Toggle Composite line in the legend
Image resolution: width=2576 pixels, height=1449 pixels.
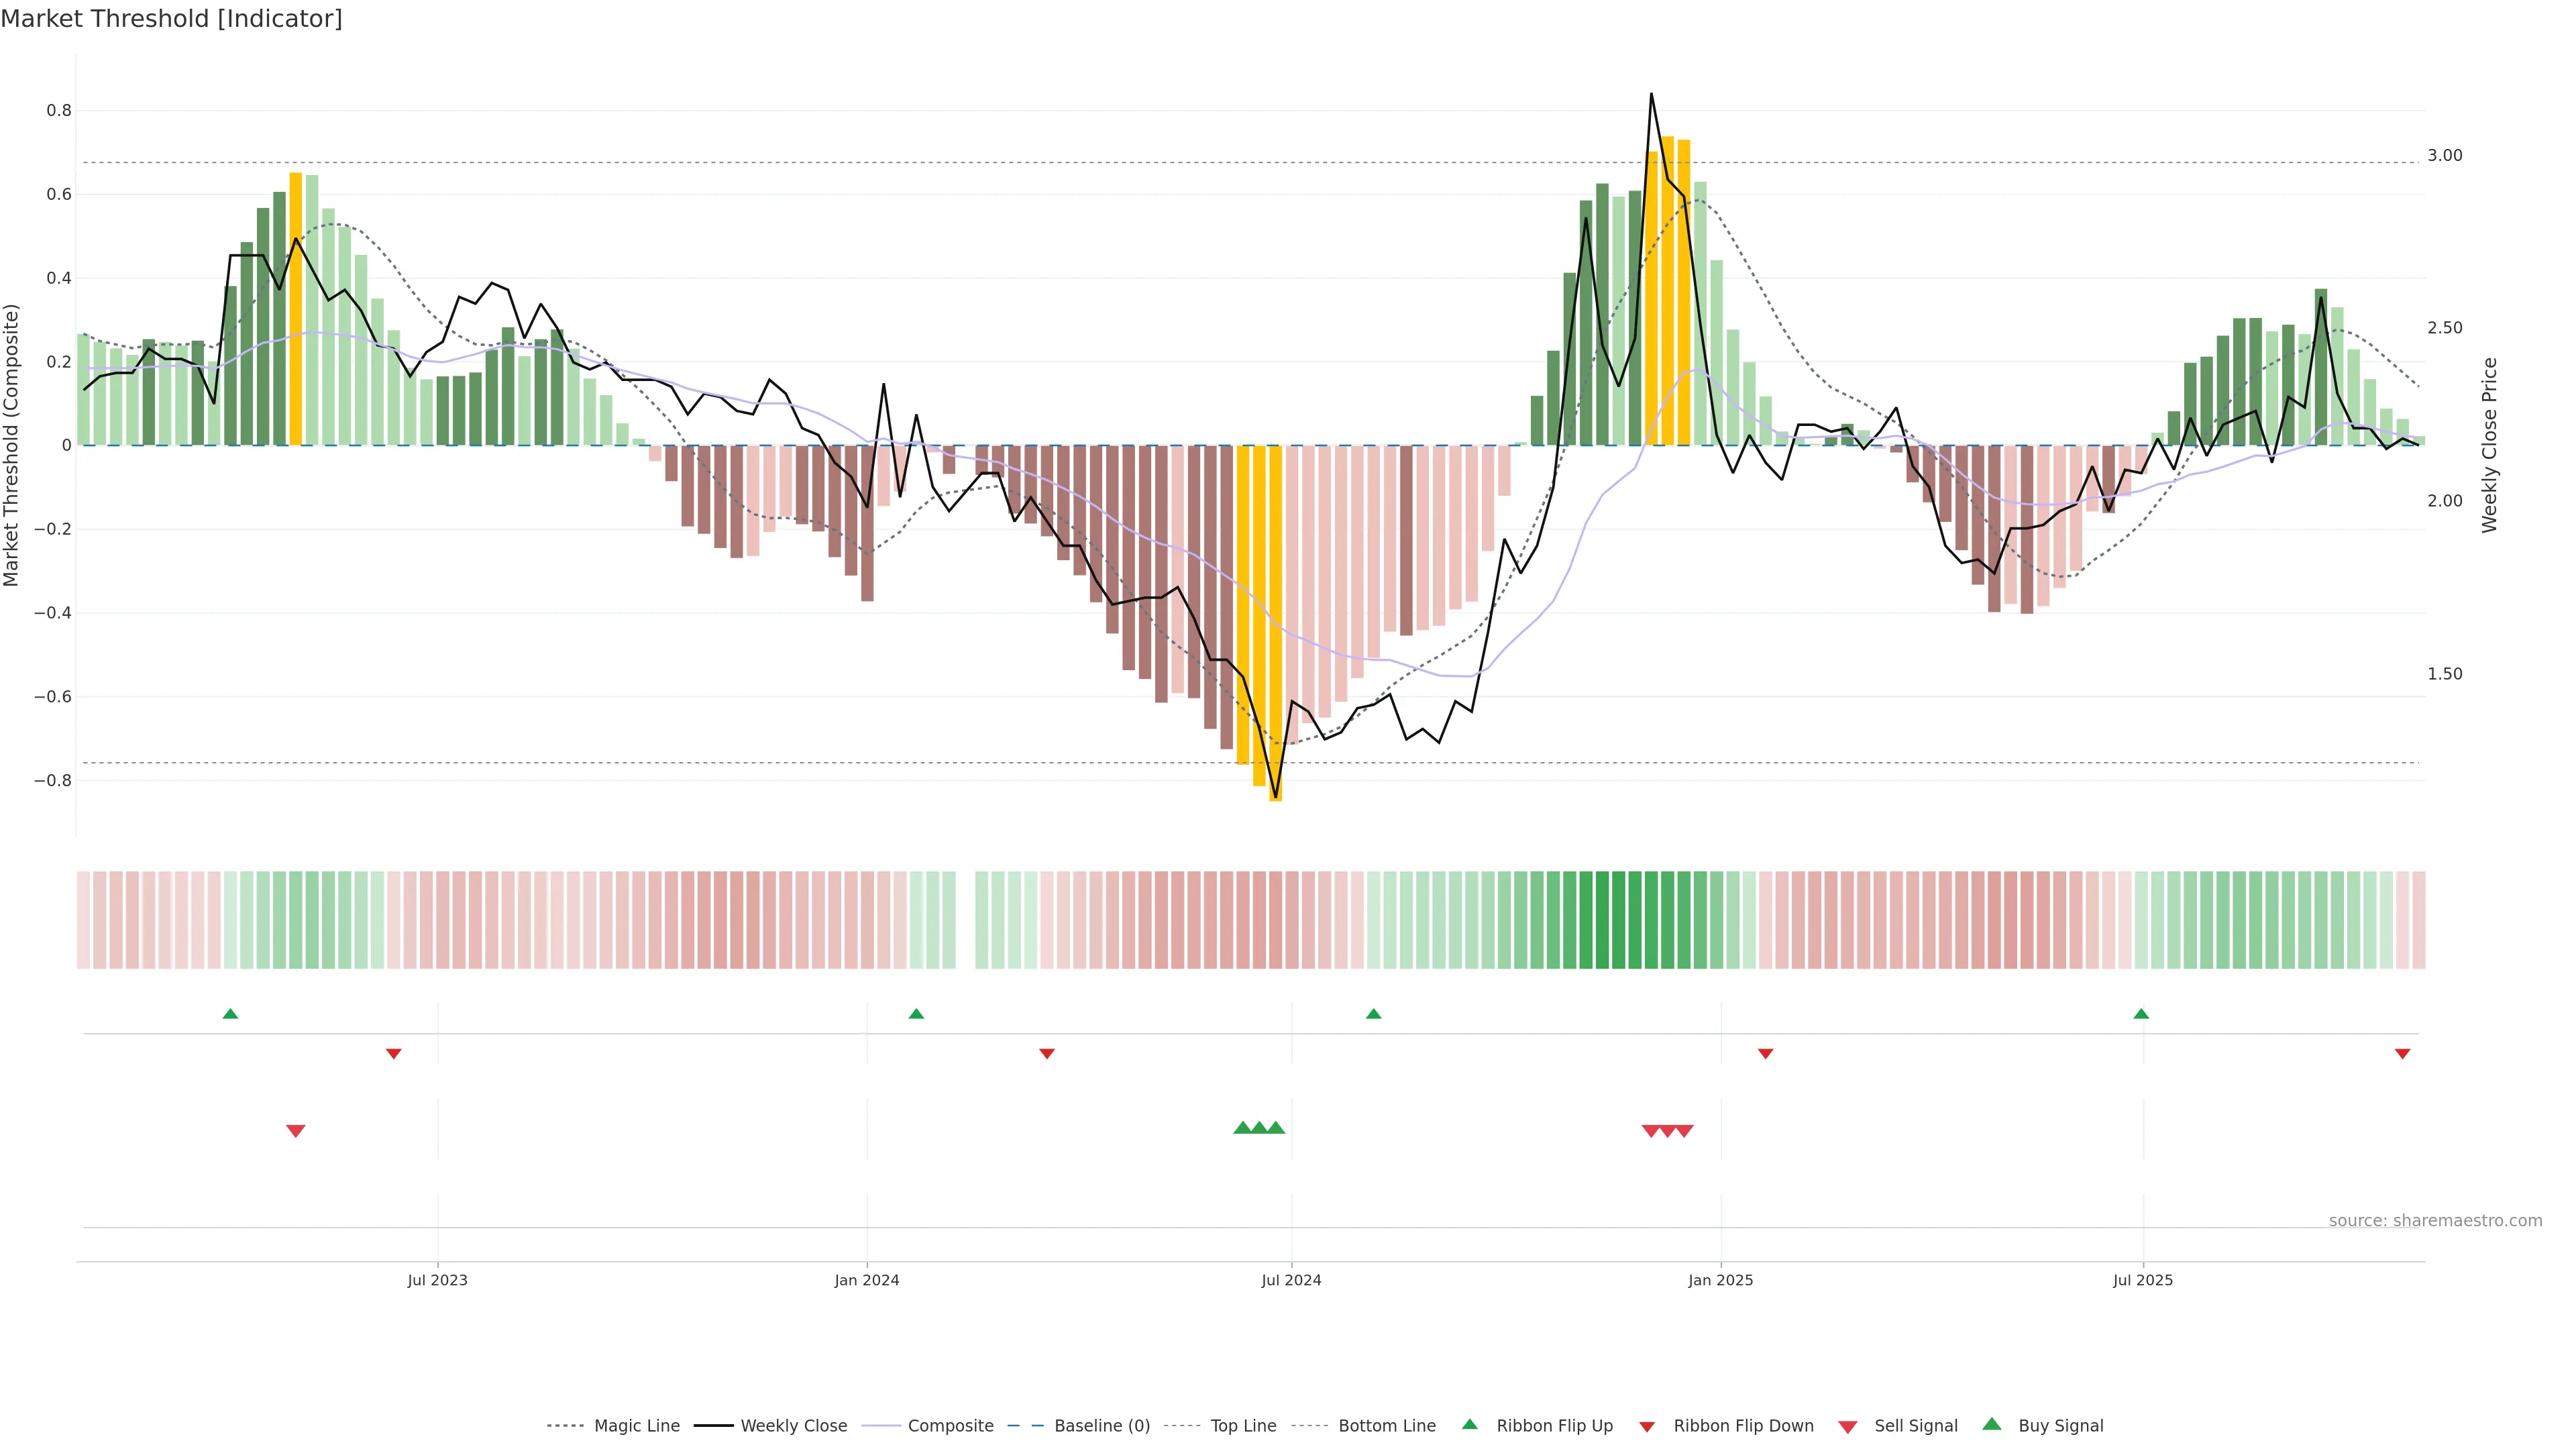coord(950,1426)
